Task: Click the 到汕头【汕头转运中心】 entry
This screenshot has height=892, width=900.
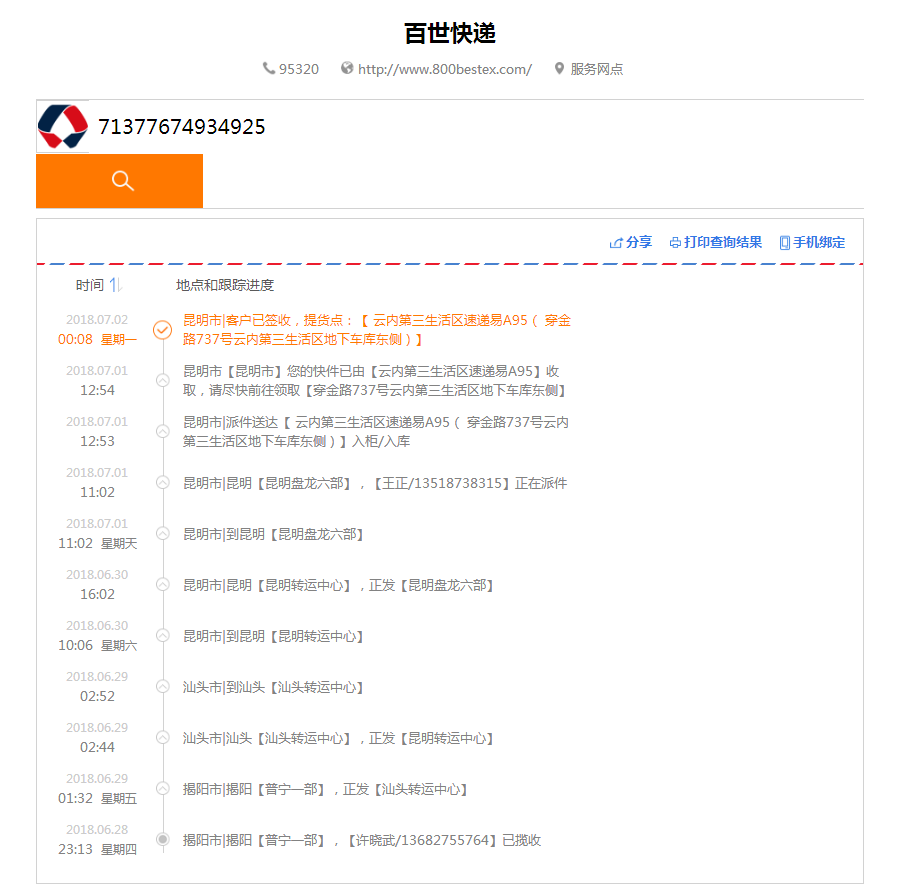Action: (x=273, y=688)
